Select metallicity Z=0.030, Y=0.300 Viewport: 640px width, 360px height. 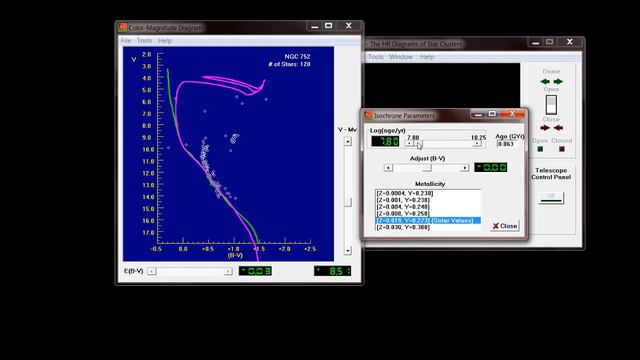pyautogui.click(x=427, y=227)
